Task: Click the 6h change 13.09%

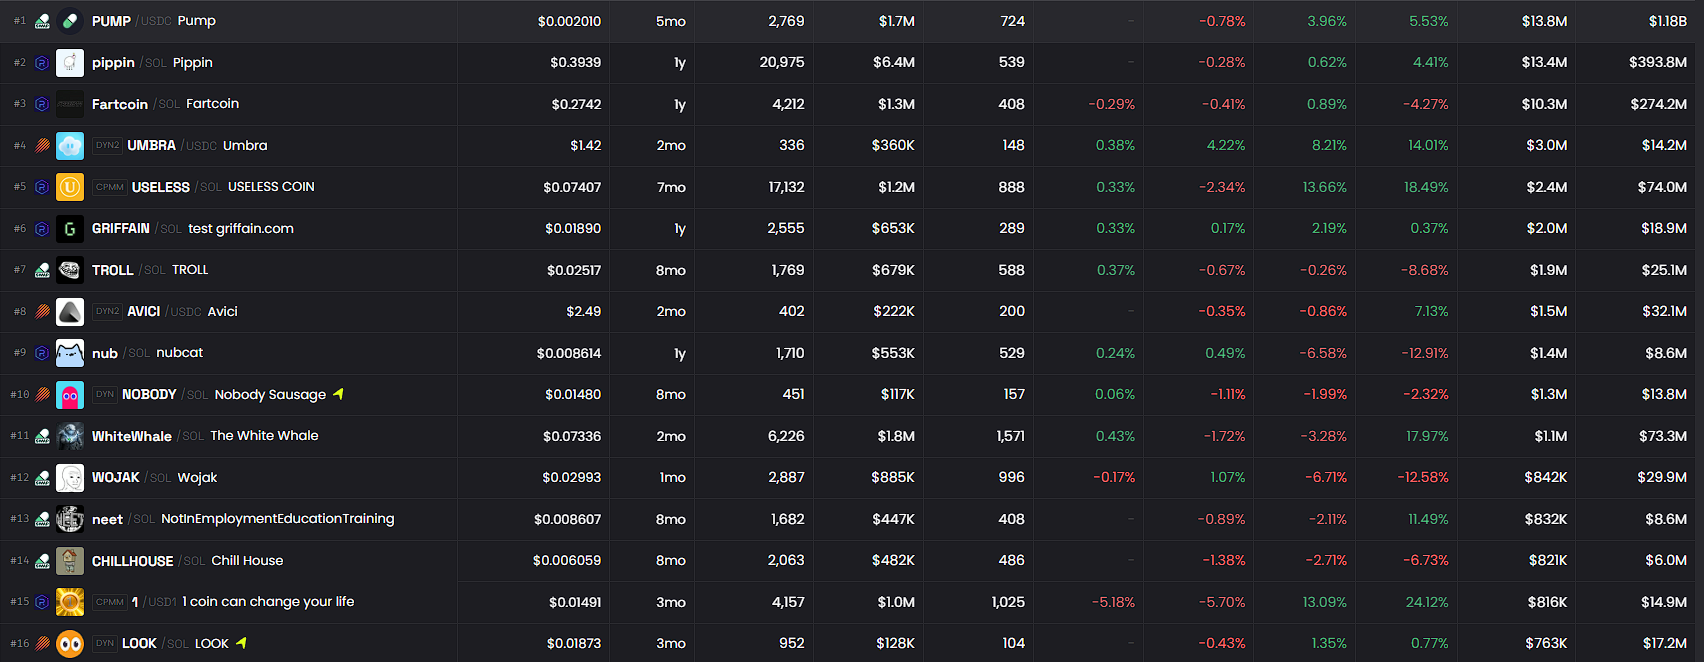Action: [1325, 602]
